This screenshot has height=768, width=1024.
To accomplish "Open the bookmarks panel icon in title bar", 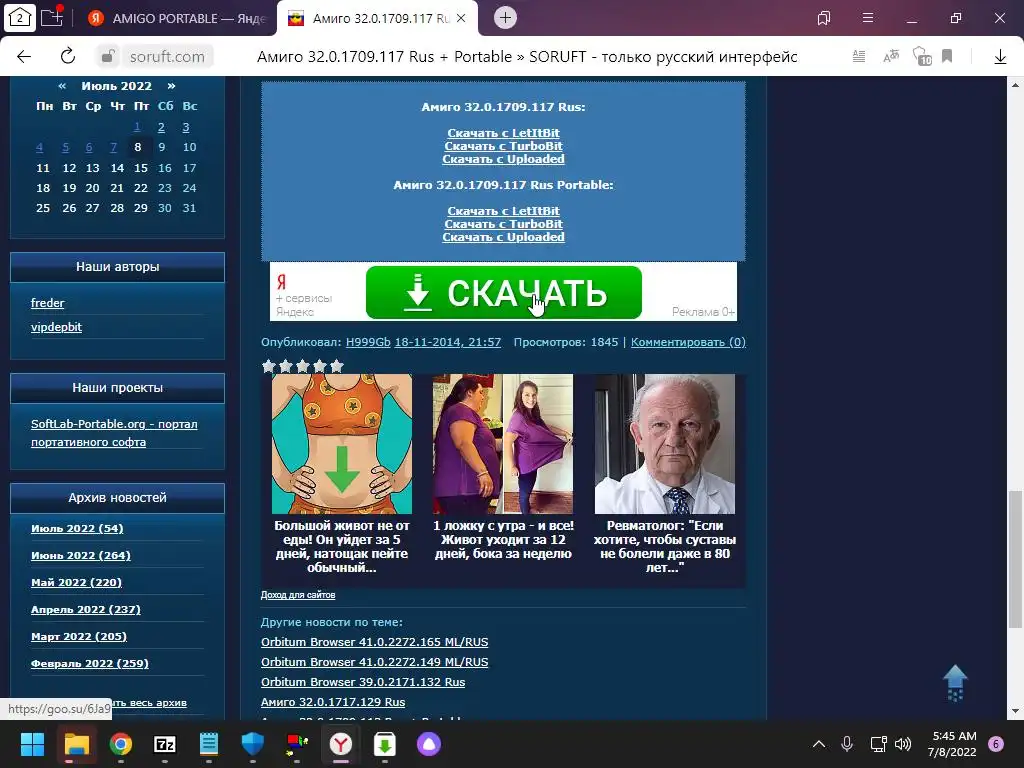I will pos(824,18).
